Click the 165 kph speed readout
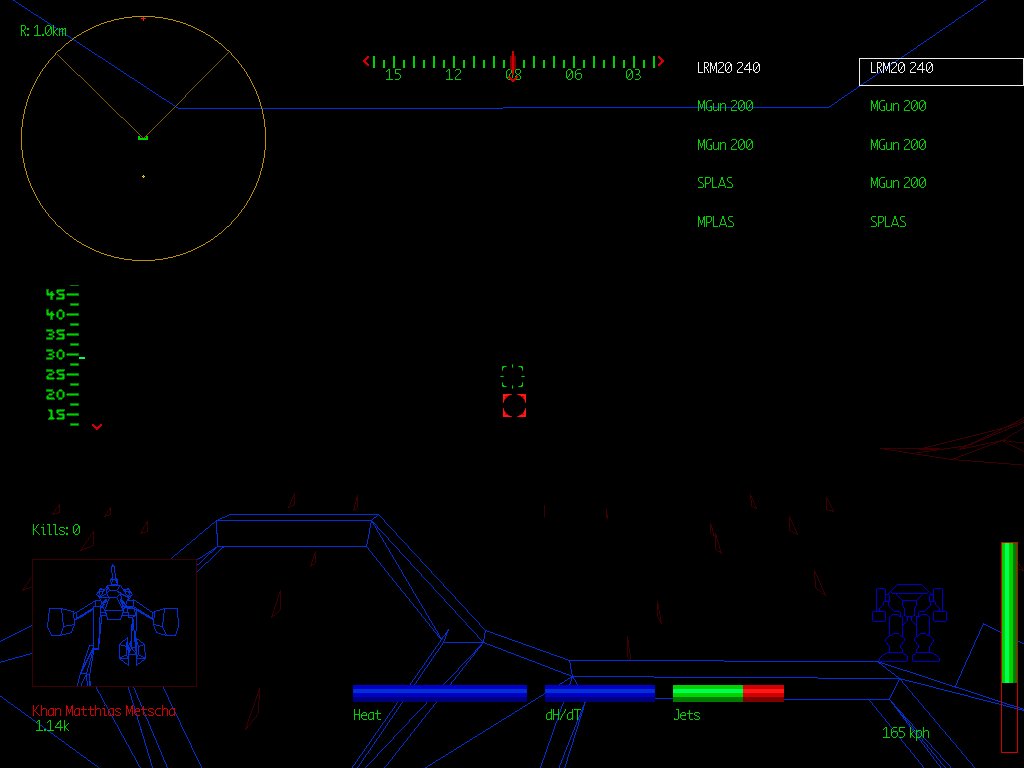This screenshot has height=768, width=1024. click(905, 733)
